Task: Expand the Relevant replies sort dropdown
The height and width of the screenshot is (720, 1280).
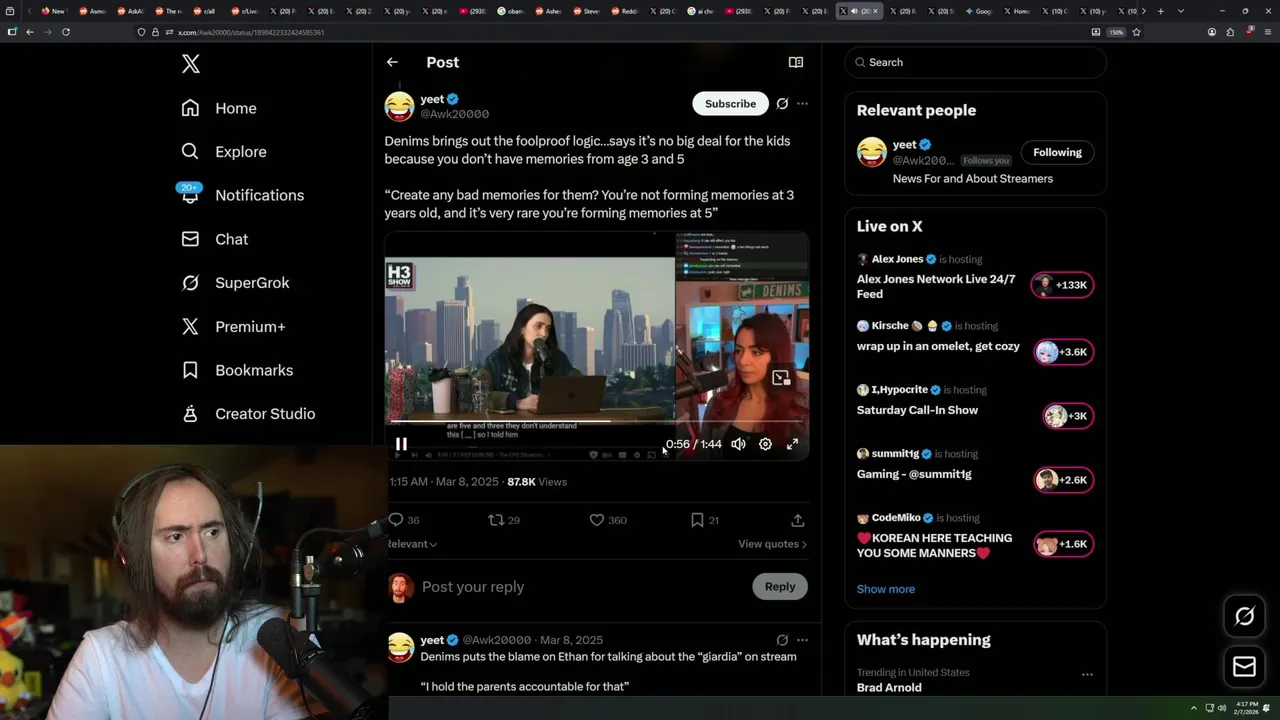Action: (x=412, y=544)
